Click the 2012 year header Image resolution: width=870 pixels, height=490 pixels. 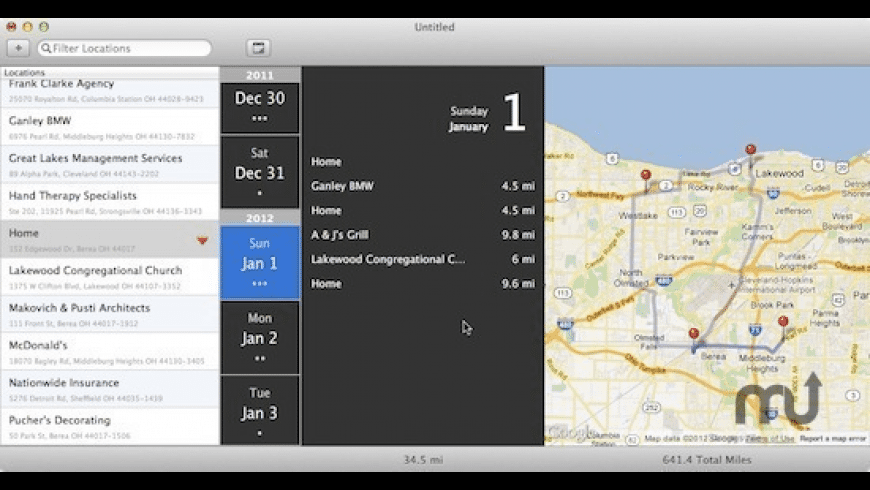260,218
